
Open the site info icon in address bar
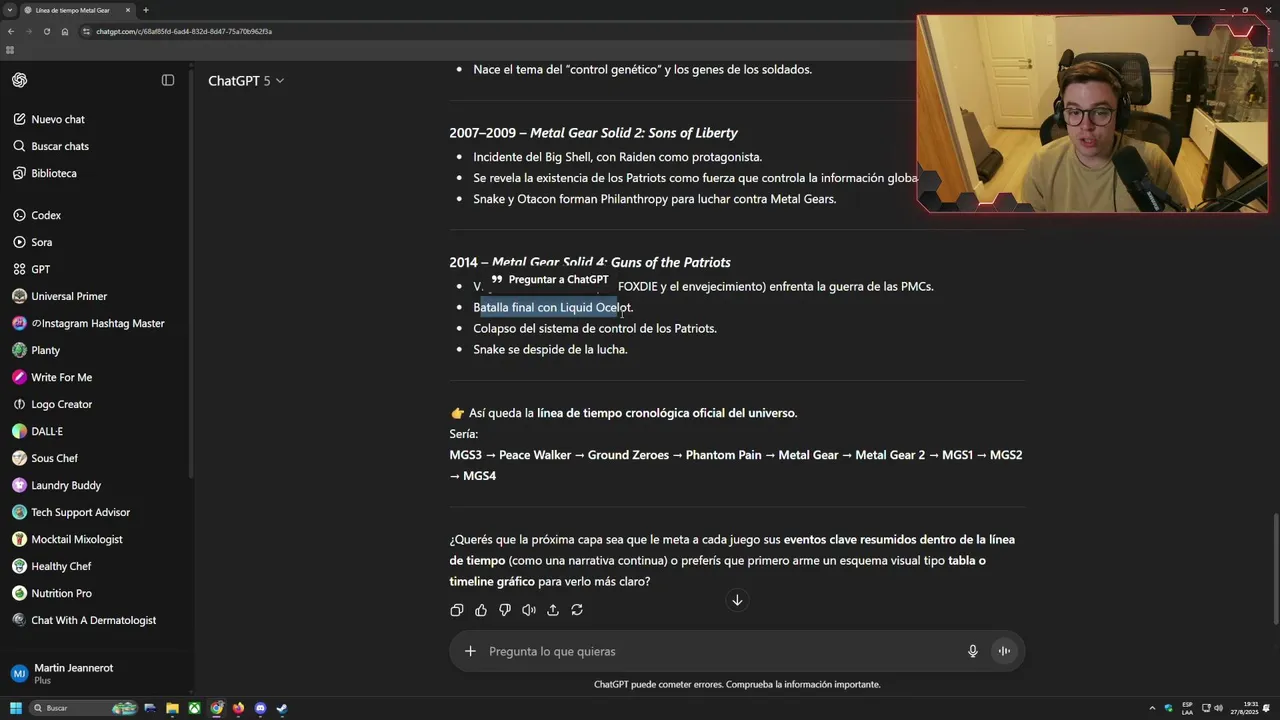click(88, 31)
